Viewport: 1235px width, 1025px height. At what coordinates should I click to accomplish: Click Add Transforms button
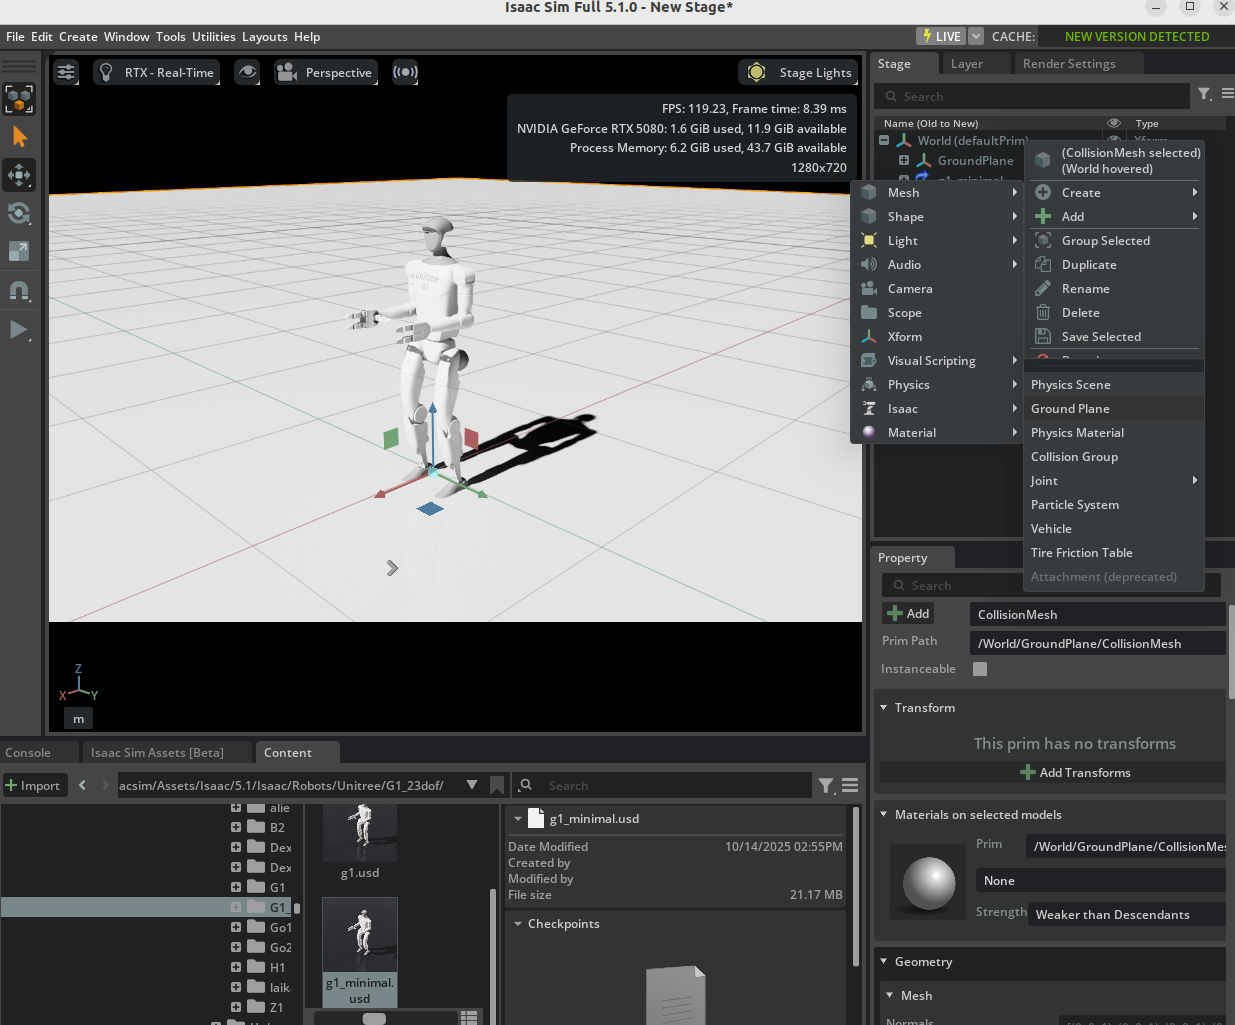(1075, 773)
